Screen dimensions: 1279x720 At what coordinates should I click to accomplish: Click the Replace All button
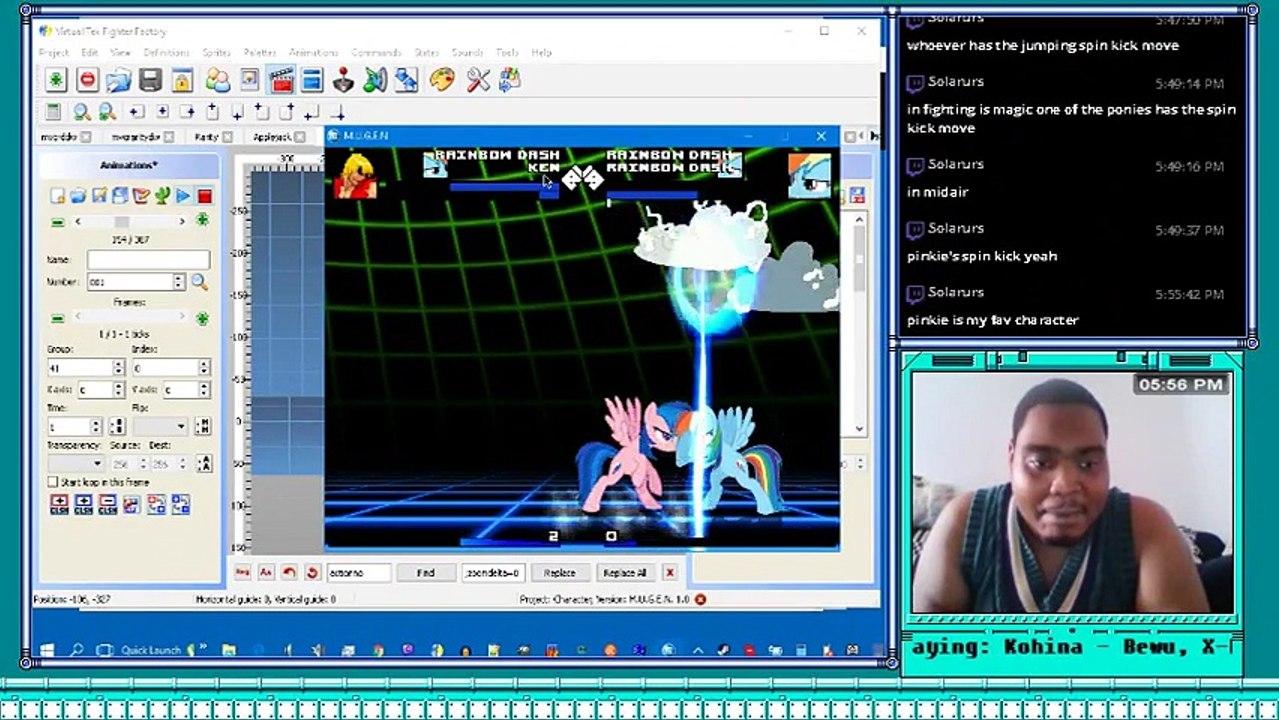(625, 572)
